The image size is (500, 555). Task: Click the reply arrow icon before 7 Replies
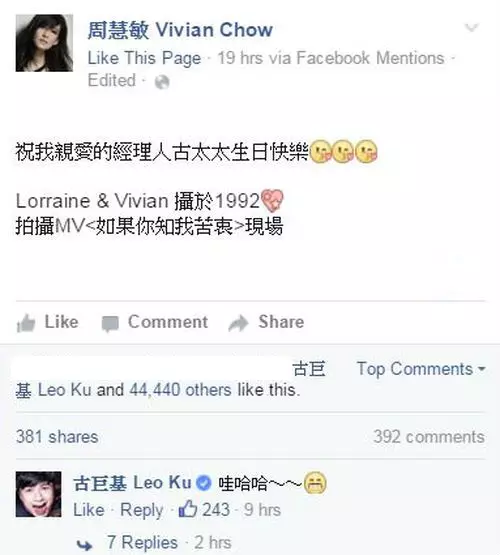coord(85,545)
